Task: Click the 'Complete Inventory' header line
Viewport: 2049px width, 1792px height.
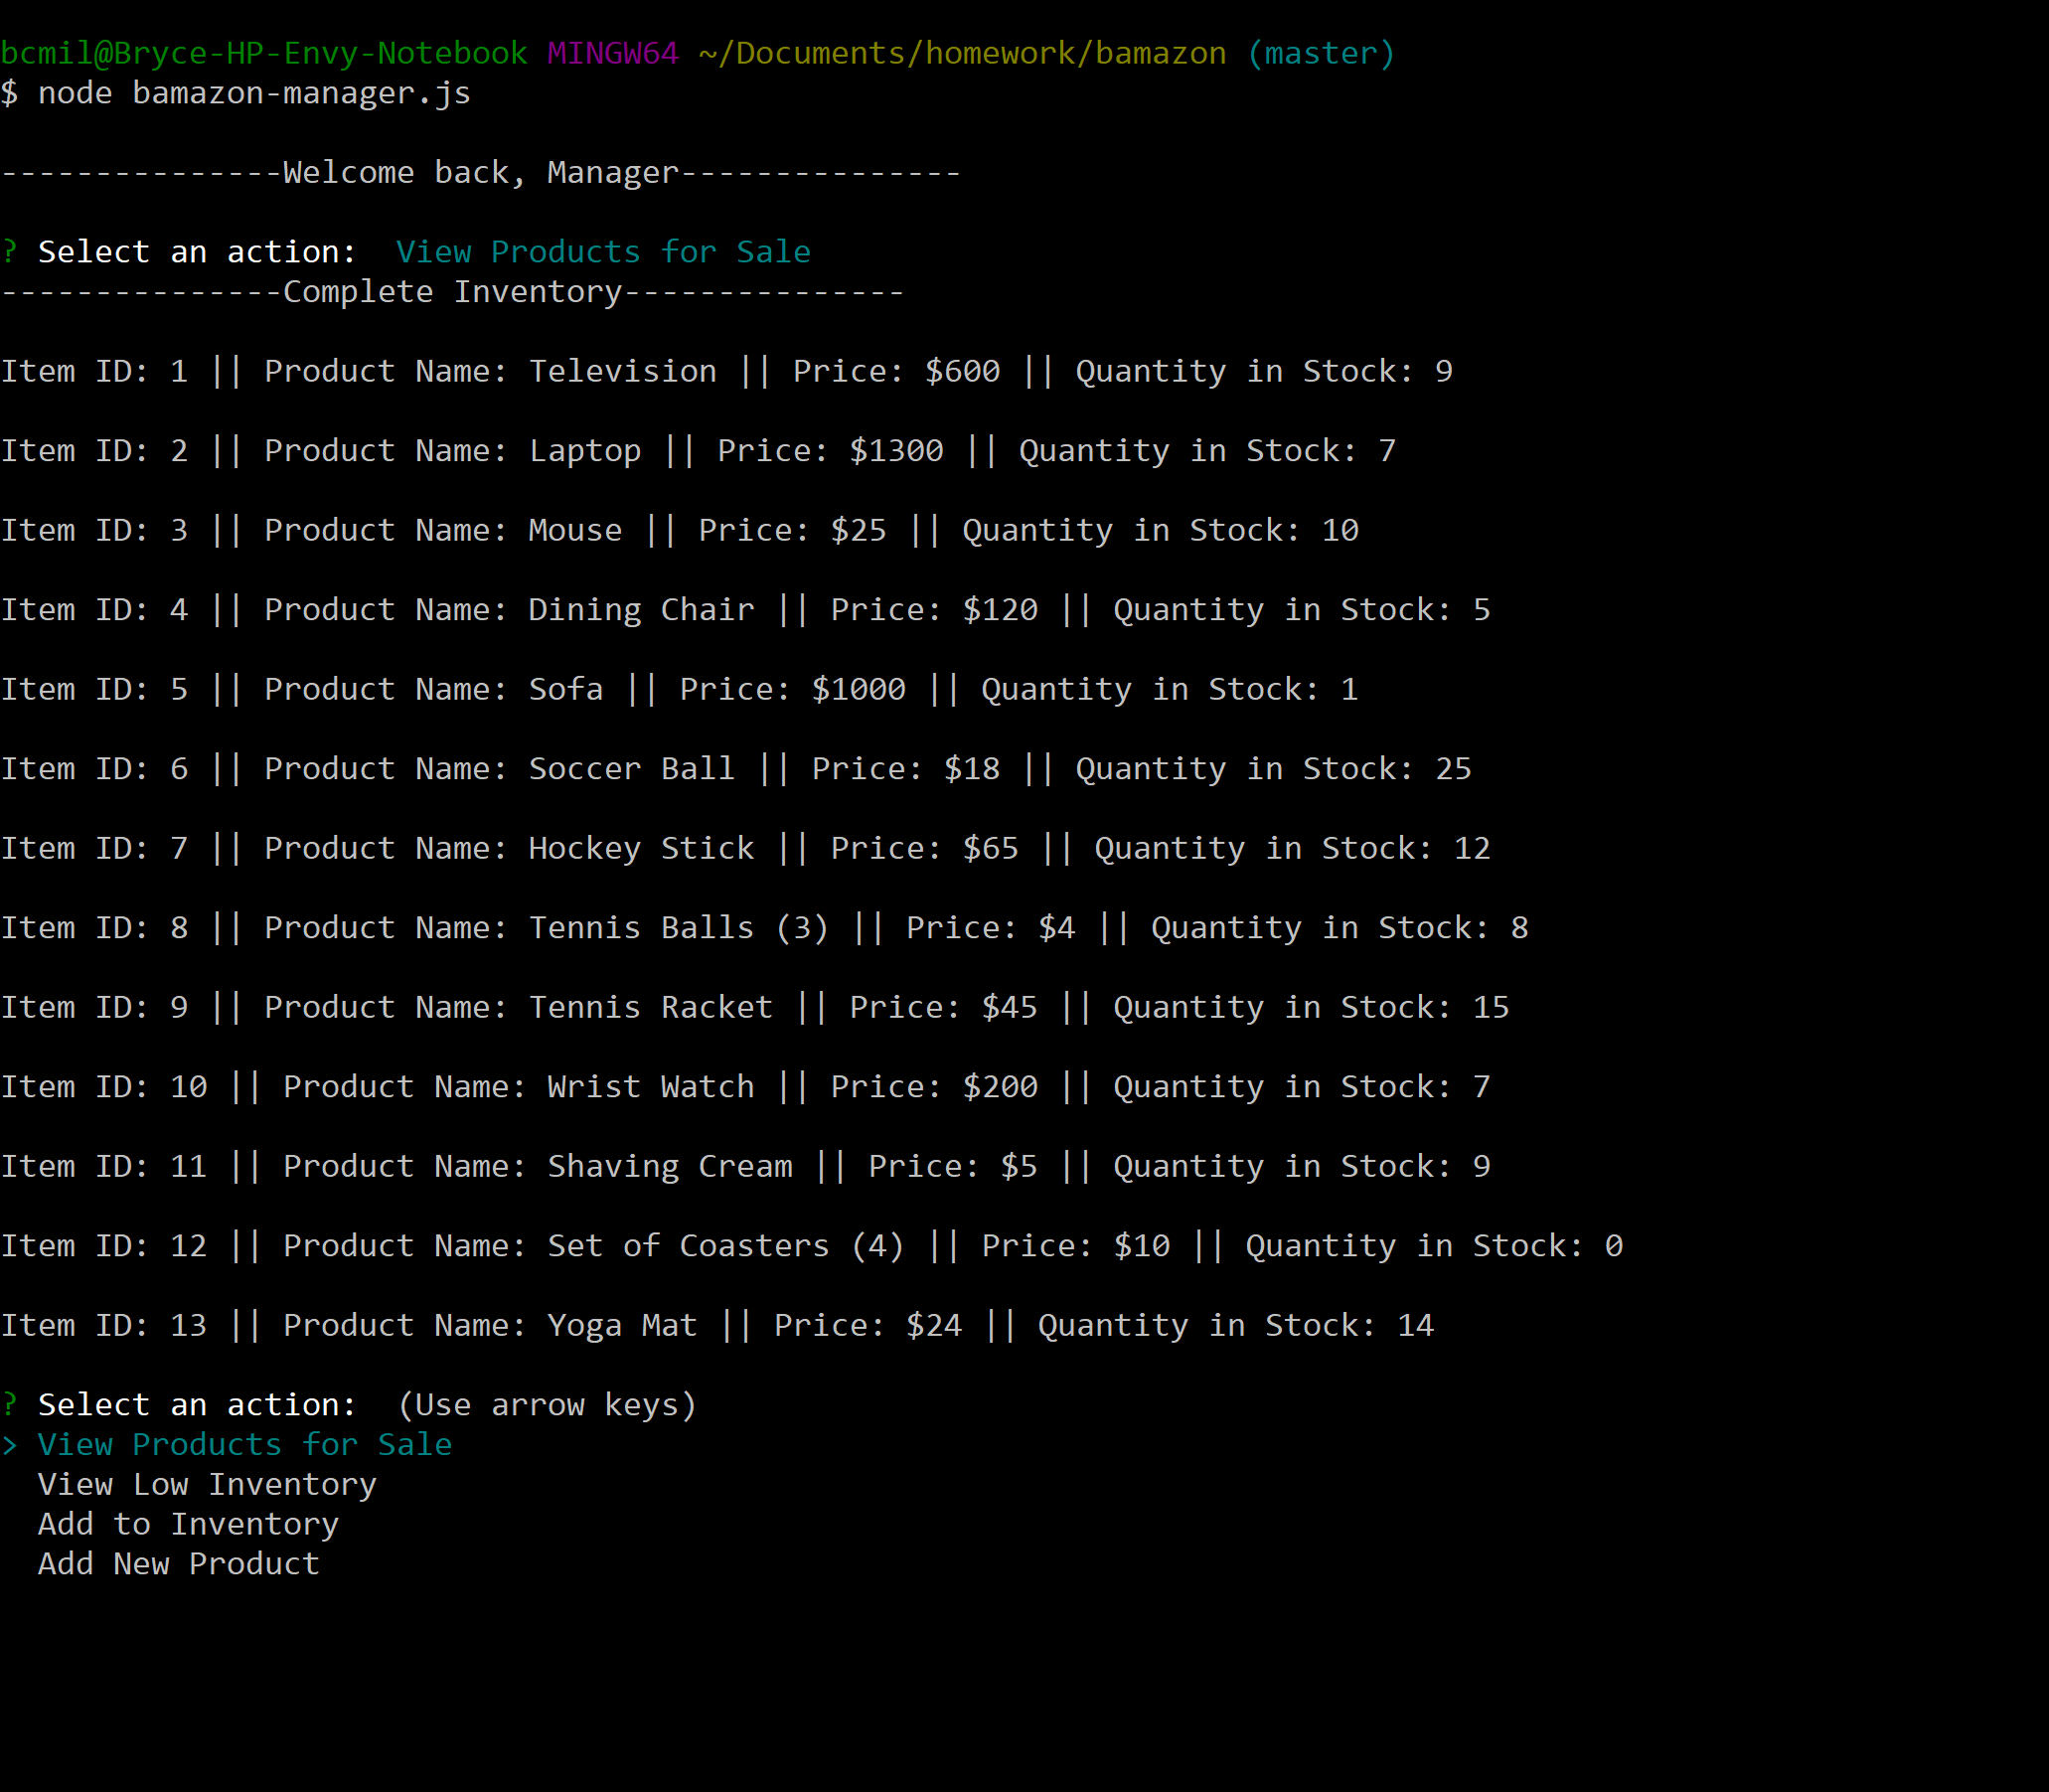Action: tap(453, 292)
